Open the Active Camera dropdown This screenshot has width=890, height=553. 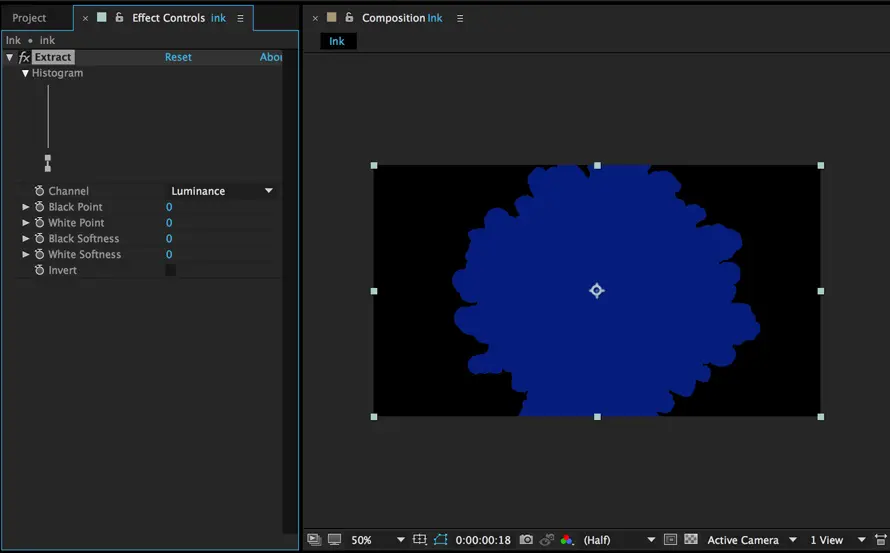point(752,540)
